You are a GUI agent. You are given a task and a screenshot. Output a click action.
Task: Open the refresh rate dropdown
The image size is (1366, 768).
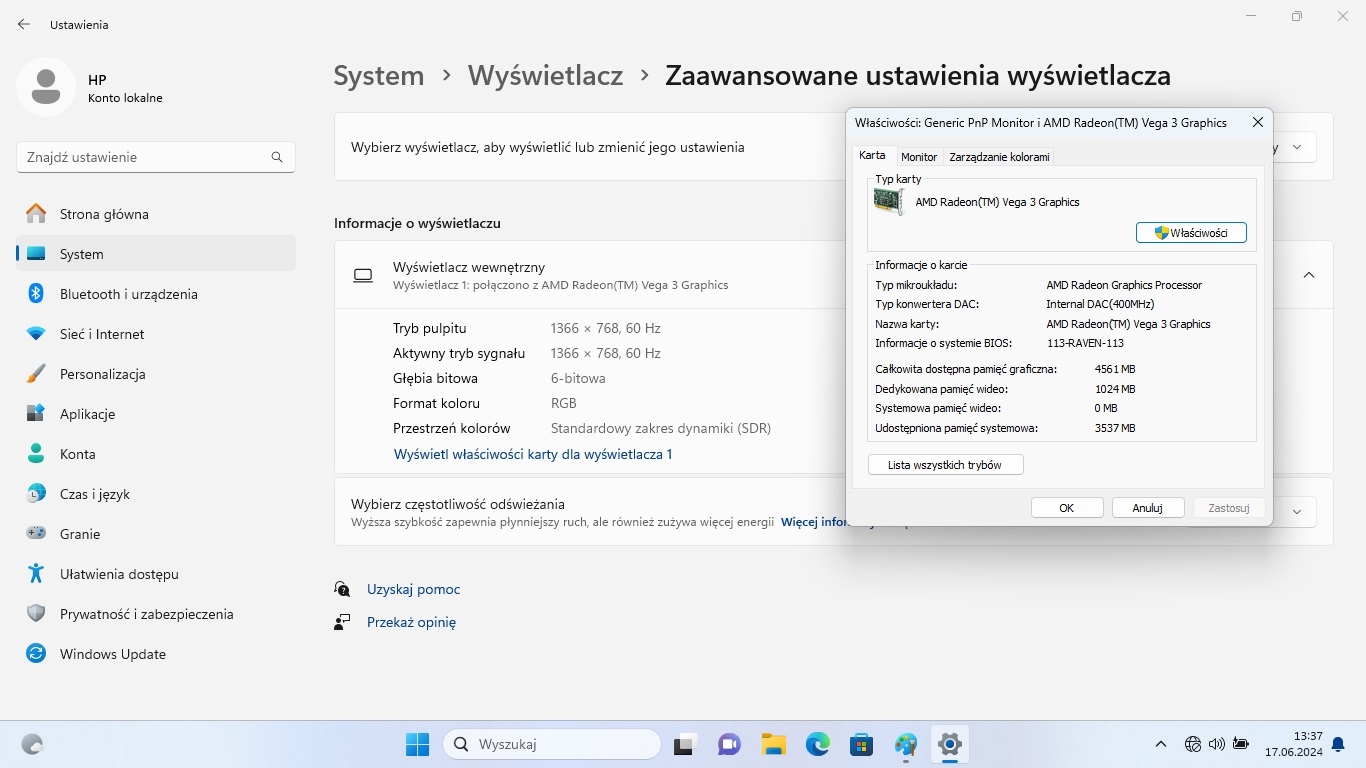click(1297, 512)
